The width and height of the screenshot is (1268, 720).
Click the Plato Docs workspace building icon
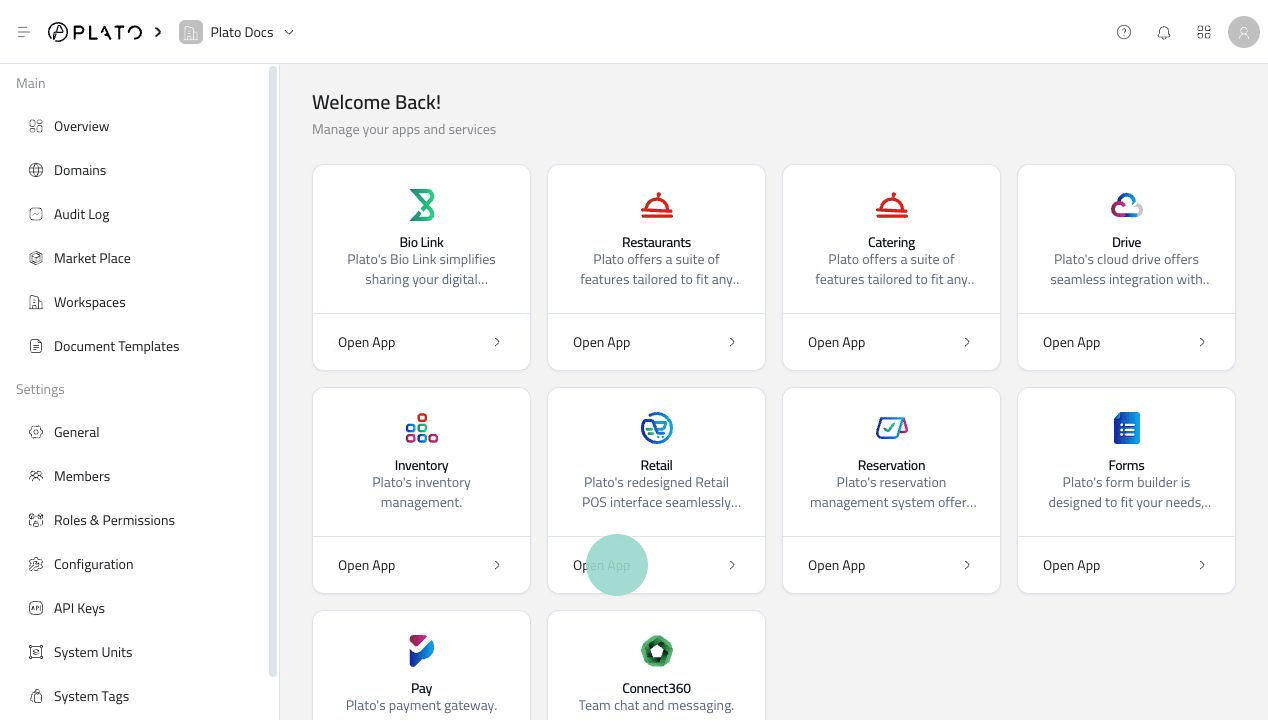click(190, 32)
